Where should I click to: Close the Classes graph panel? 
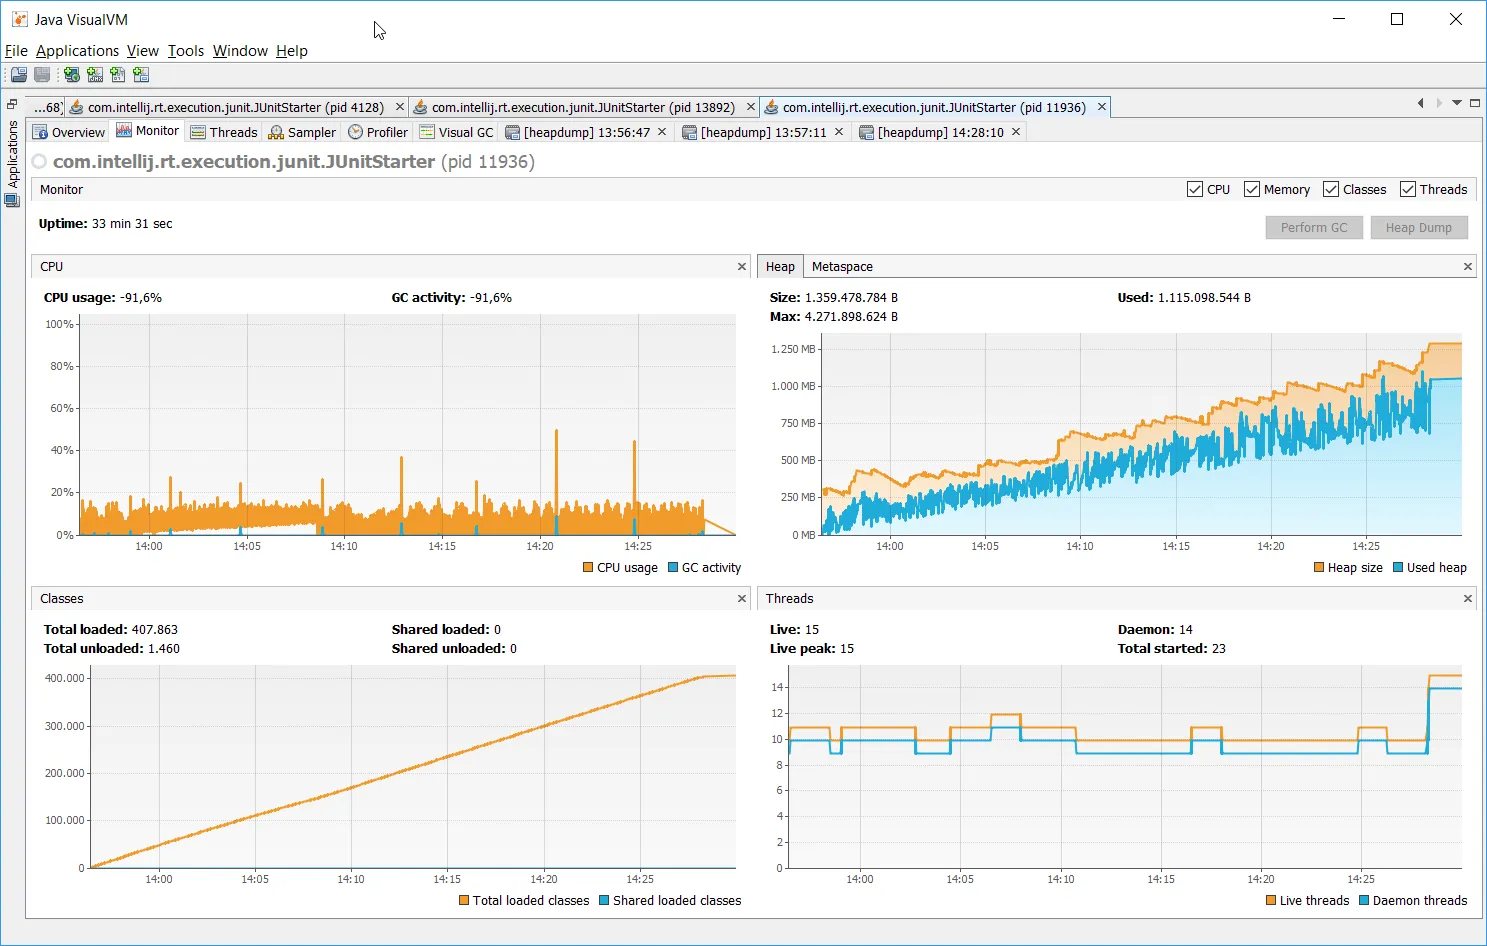pyautogui.click(x=742, y=599)
